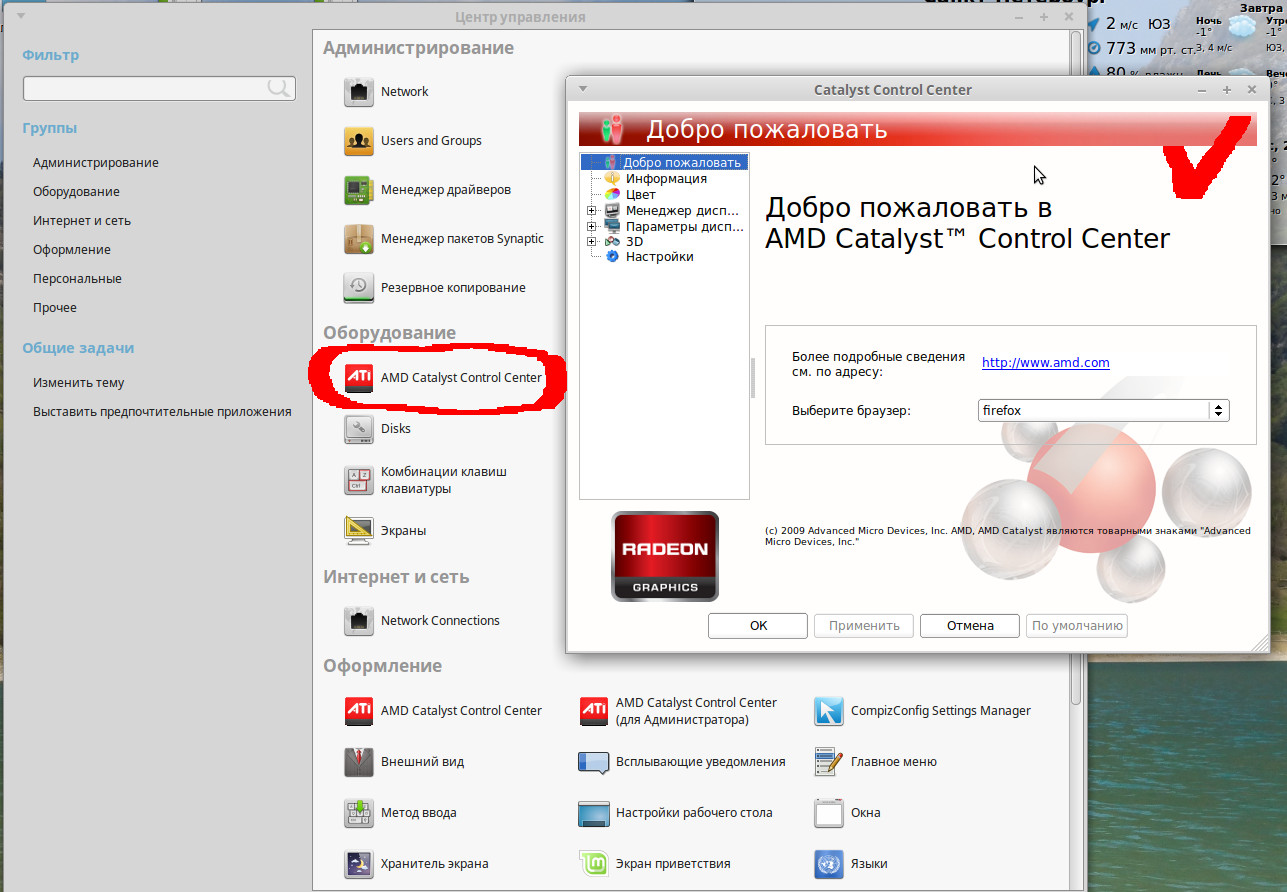Screen dimensions: 1287x892
Task: Open the Network settings icon
Action: 359,92
